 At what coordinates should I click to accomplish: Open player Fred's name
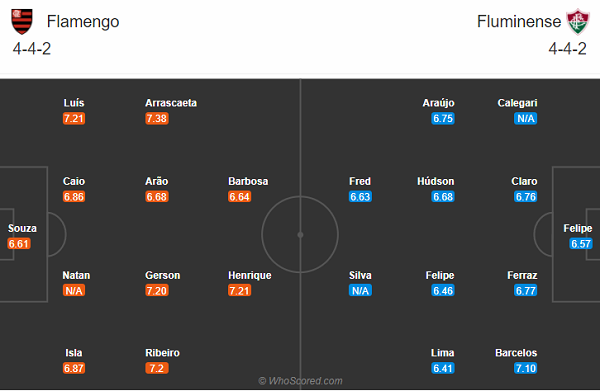pos(360,181)
